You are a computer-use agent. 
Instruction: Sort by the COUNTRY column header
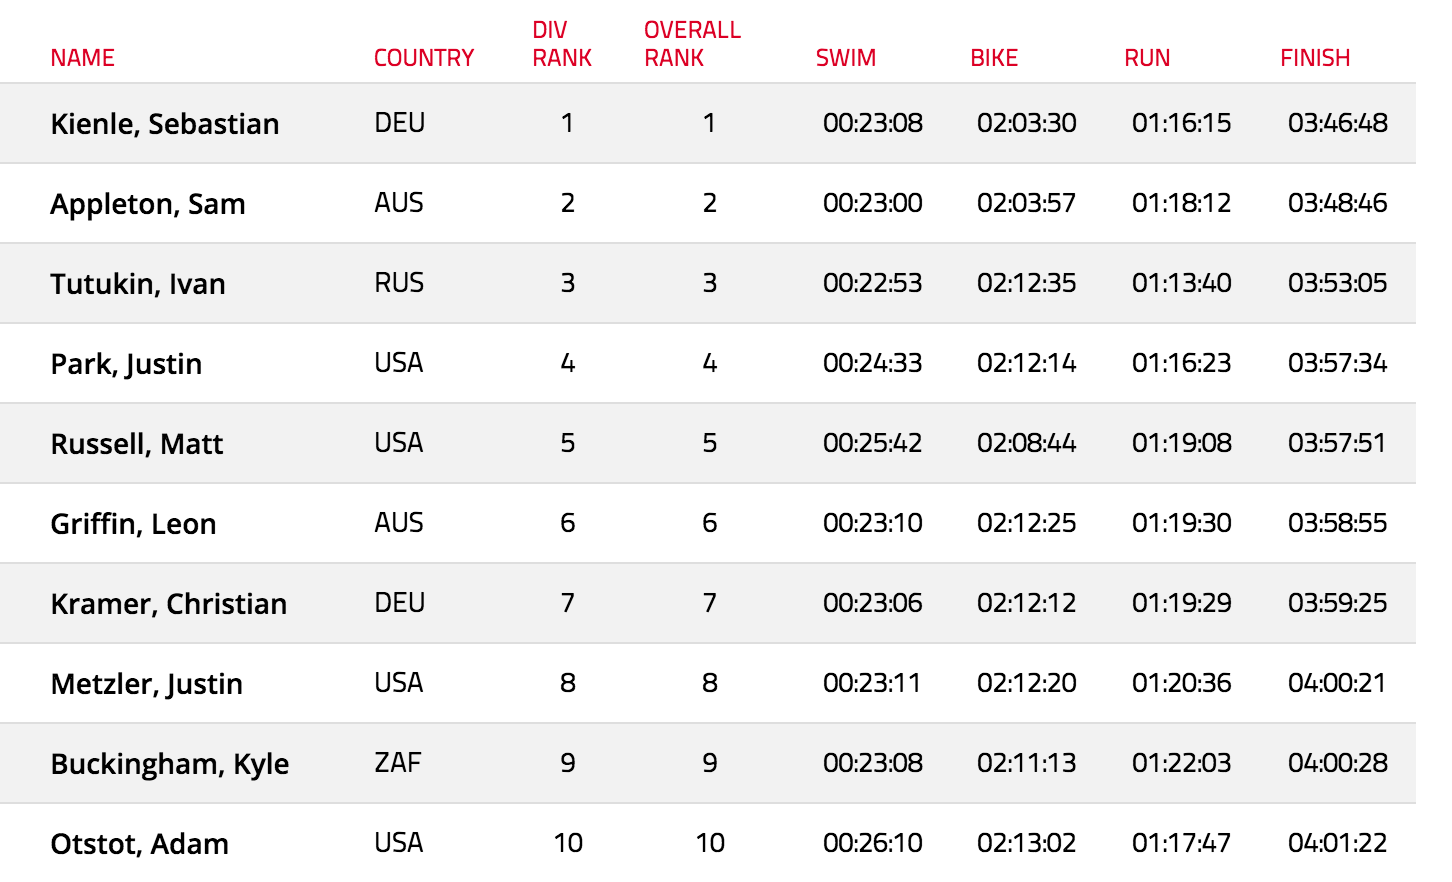pos(424,58)
